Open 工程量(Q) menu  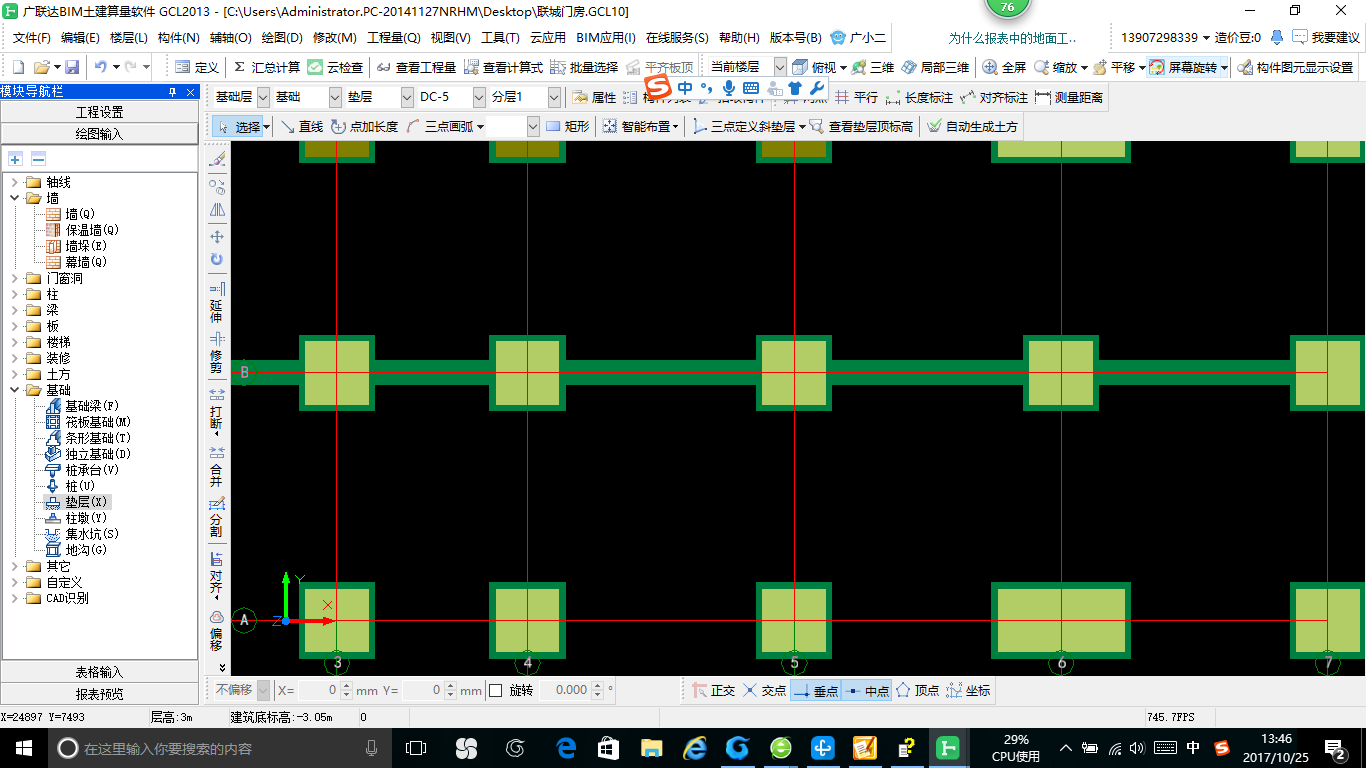coord(394,38)
